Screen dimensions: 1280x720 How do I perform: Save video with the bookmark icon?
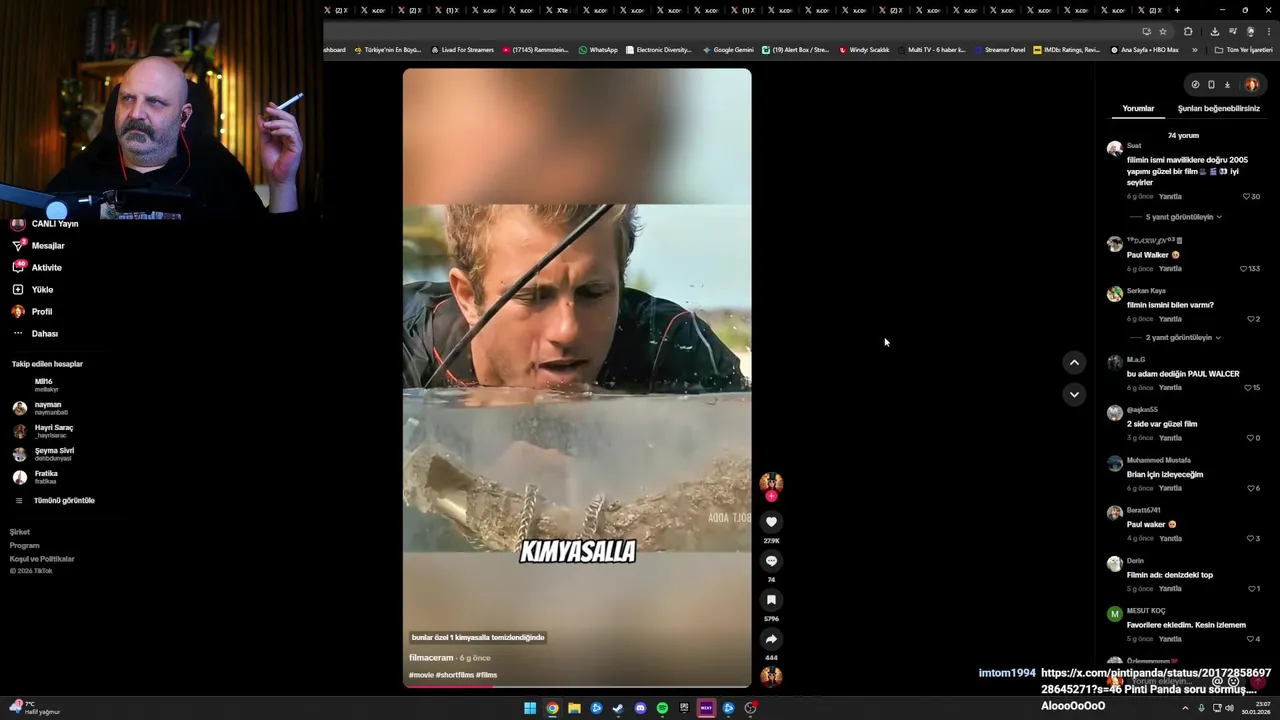pos(771,599)
